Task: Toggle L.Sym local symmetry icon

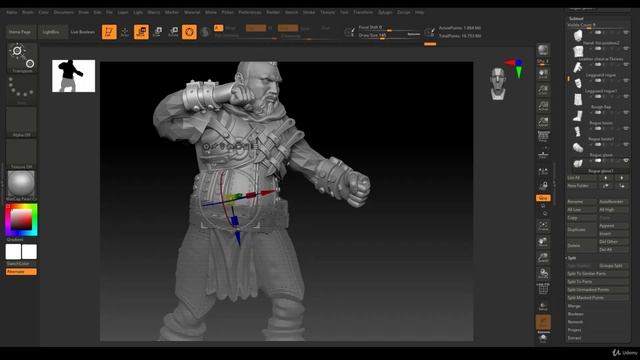Action: 543,171
